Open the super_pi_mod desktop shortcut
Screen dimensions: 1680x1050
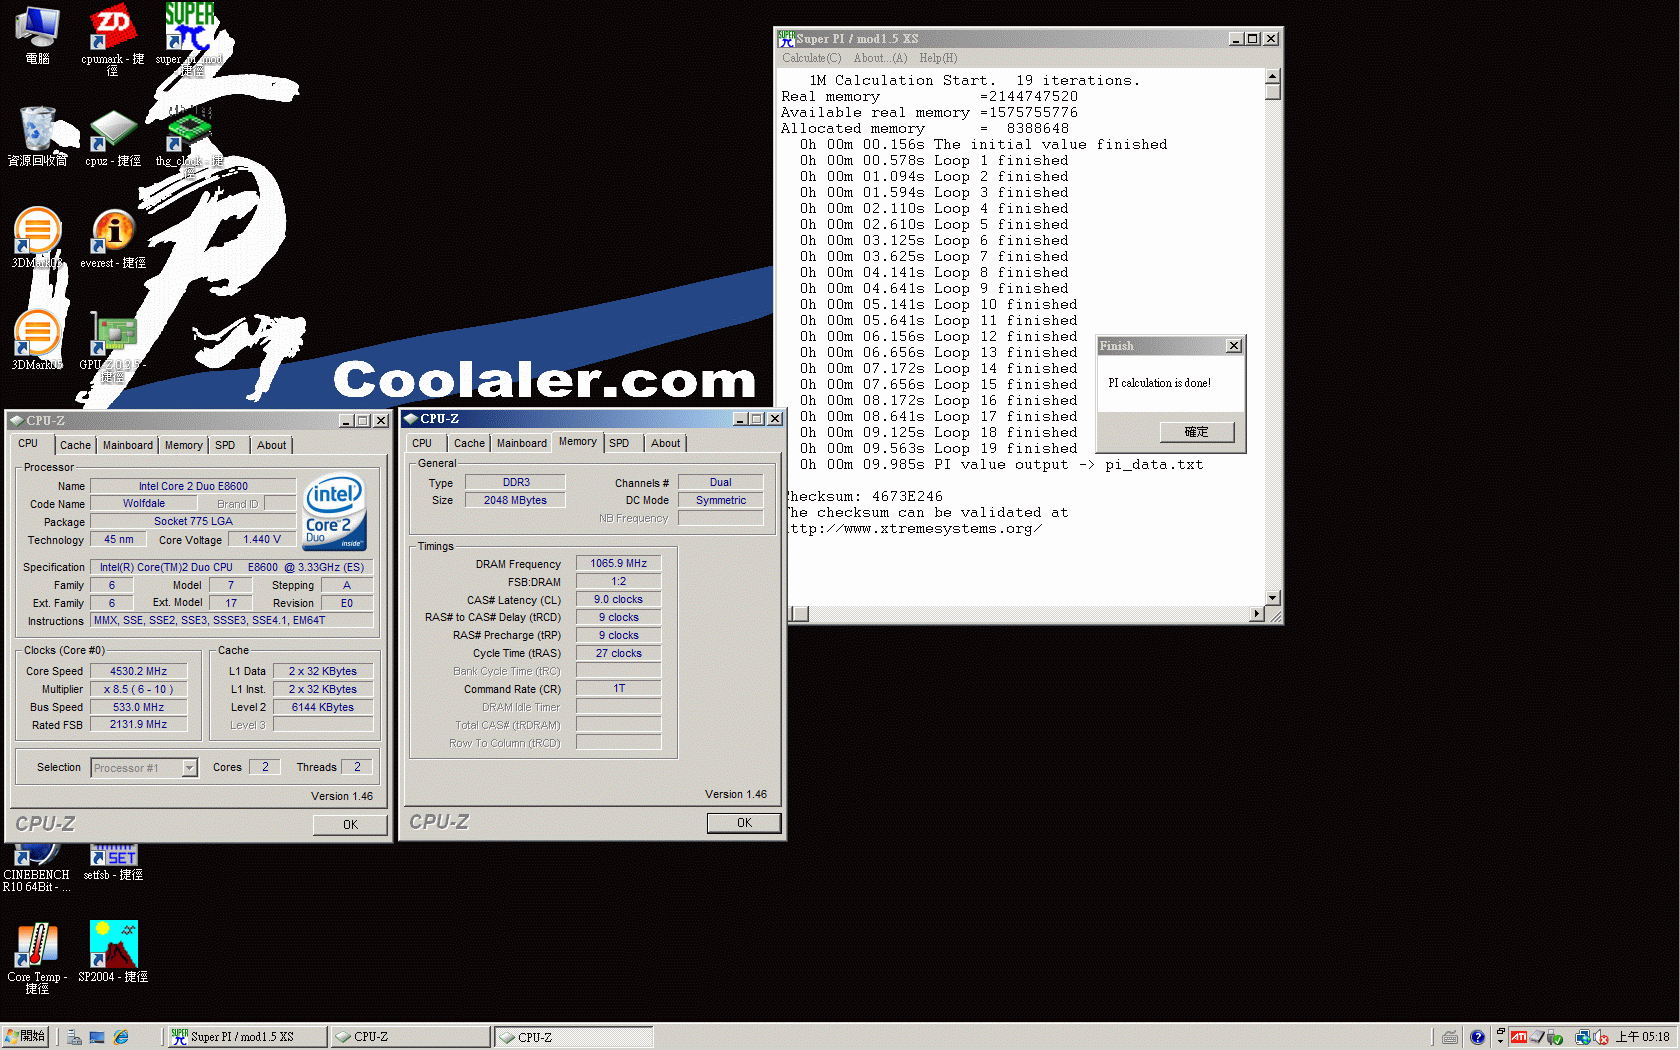click(189, 38)
